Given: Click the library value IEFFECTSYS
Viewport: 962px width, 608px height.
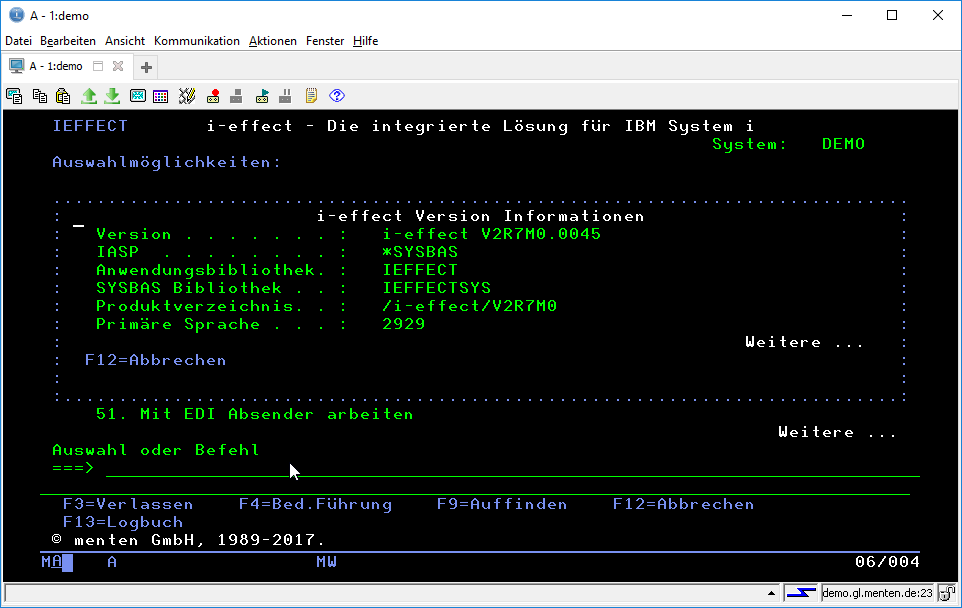Looking at the screenshot, I should [437, 288].
